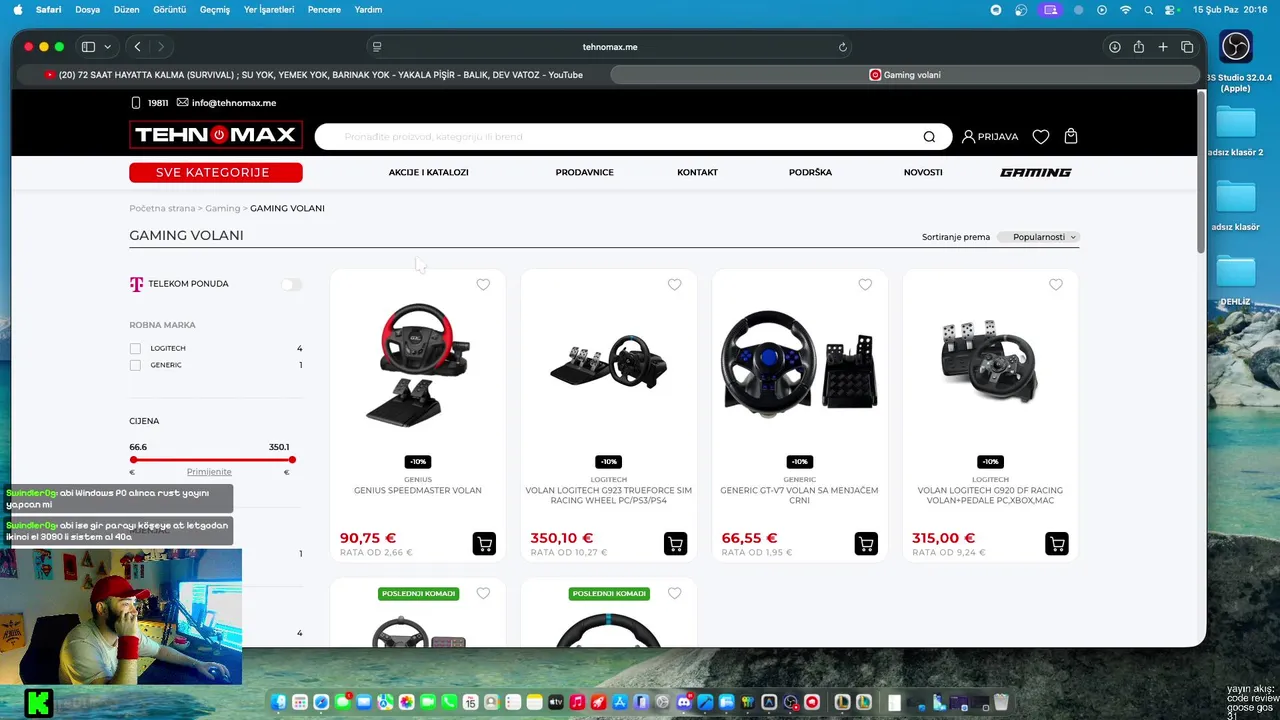Viewport: 1280px width, 720px height.
Task: Open the wishlist heart icon in header
Action: click(1041, 137)
